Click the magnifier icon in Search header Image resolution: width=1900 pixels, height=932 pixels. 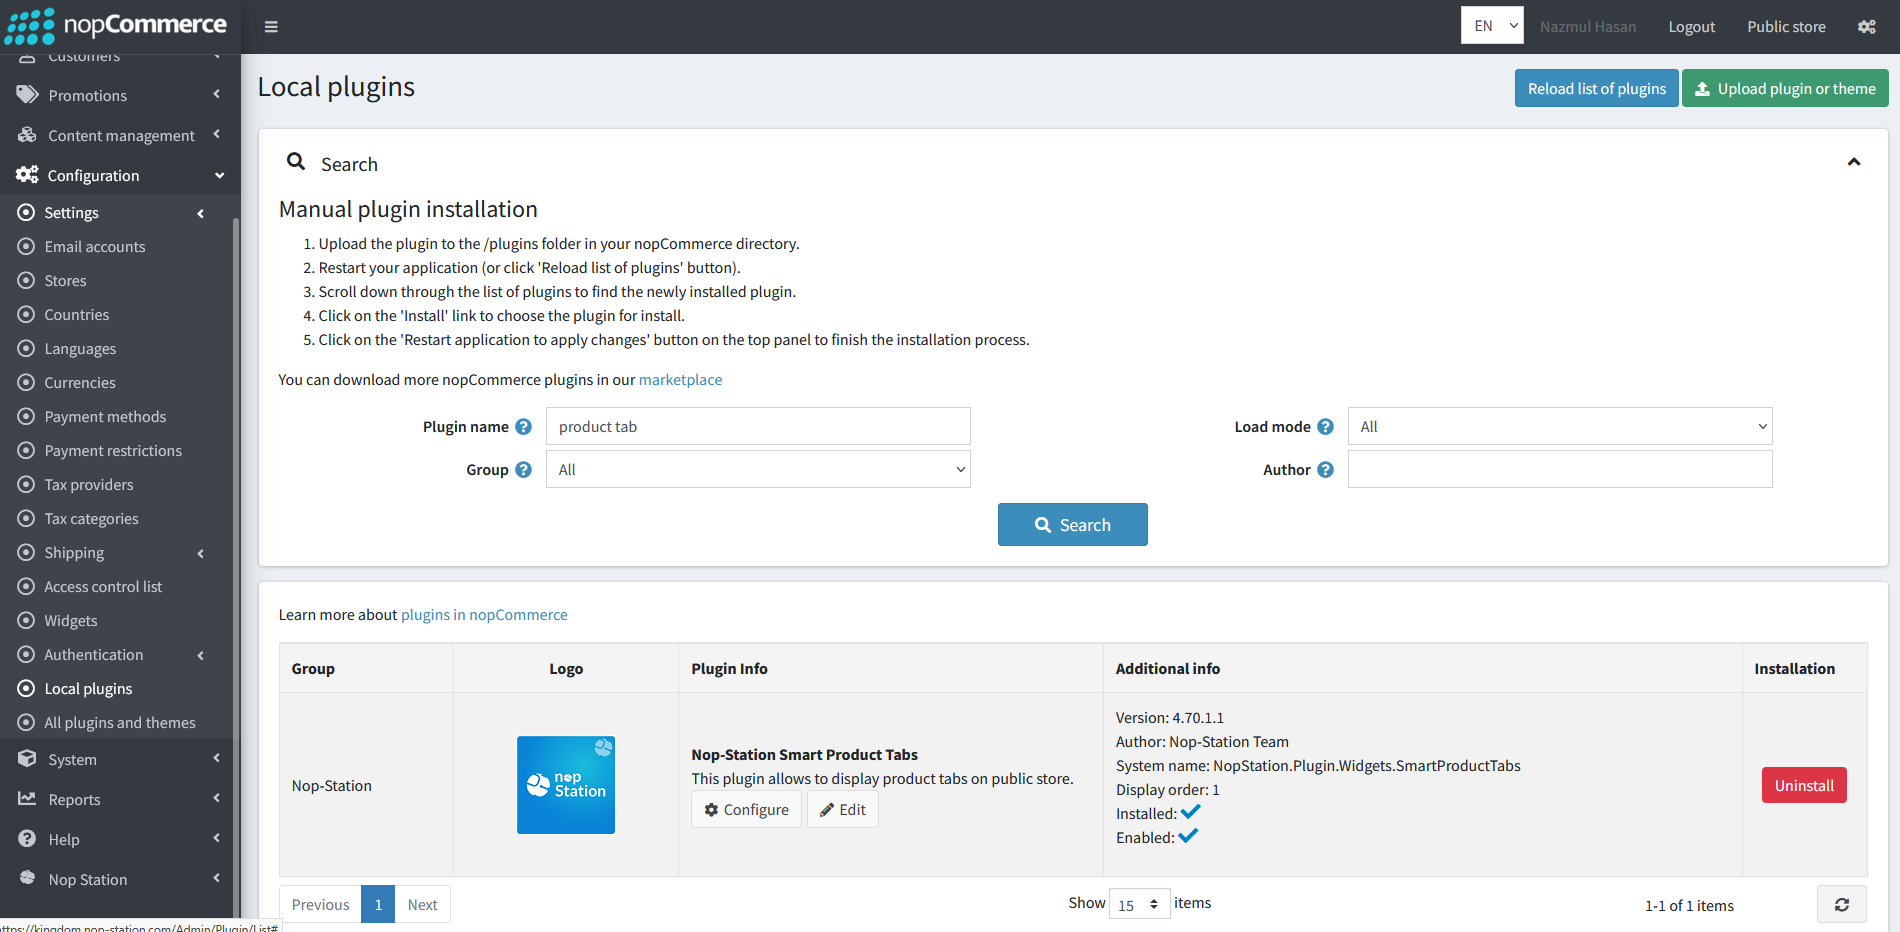(296, 161)
